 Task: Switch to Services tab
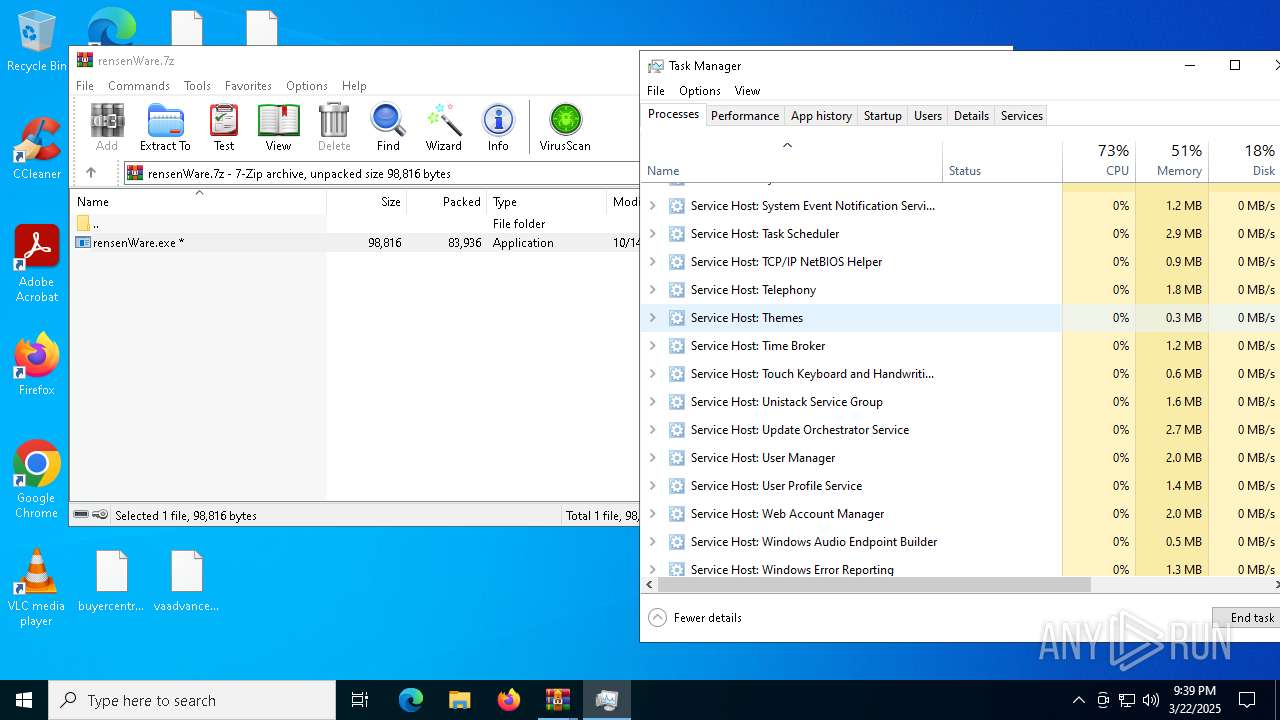click(1022, 116)
